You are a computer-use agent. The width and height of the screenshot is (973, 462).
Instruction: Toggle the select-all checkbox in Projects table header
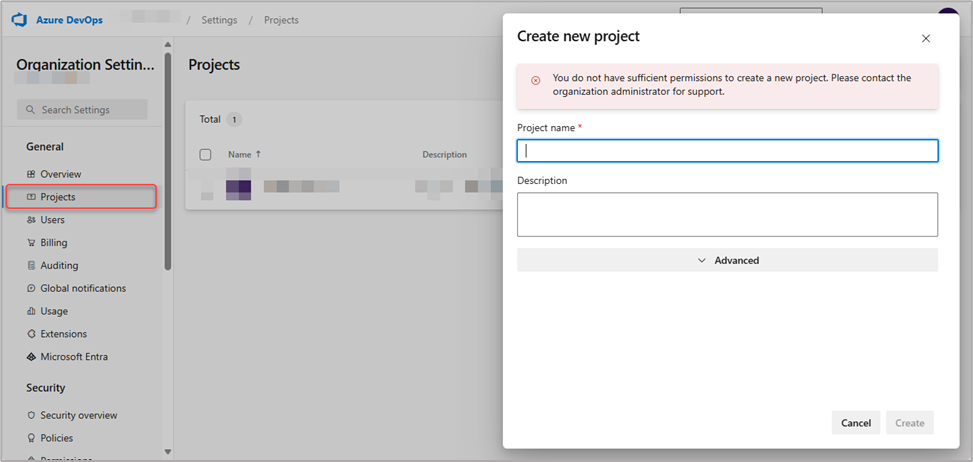[206, 155]
